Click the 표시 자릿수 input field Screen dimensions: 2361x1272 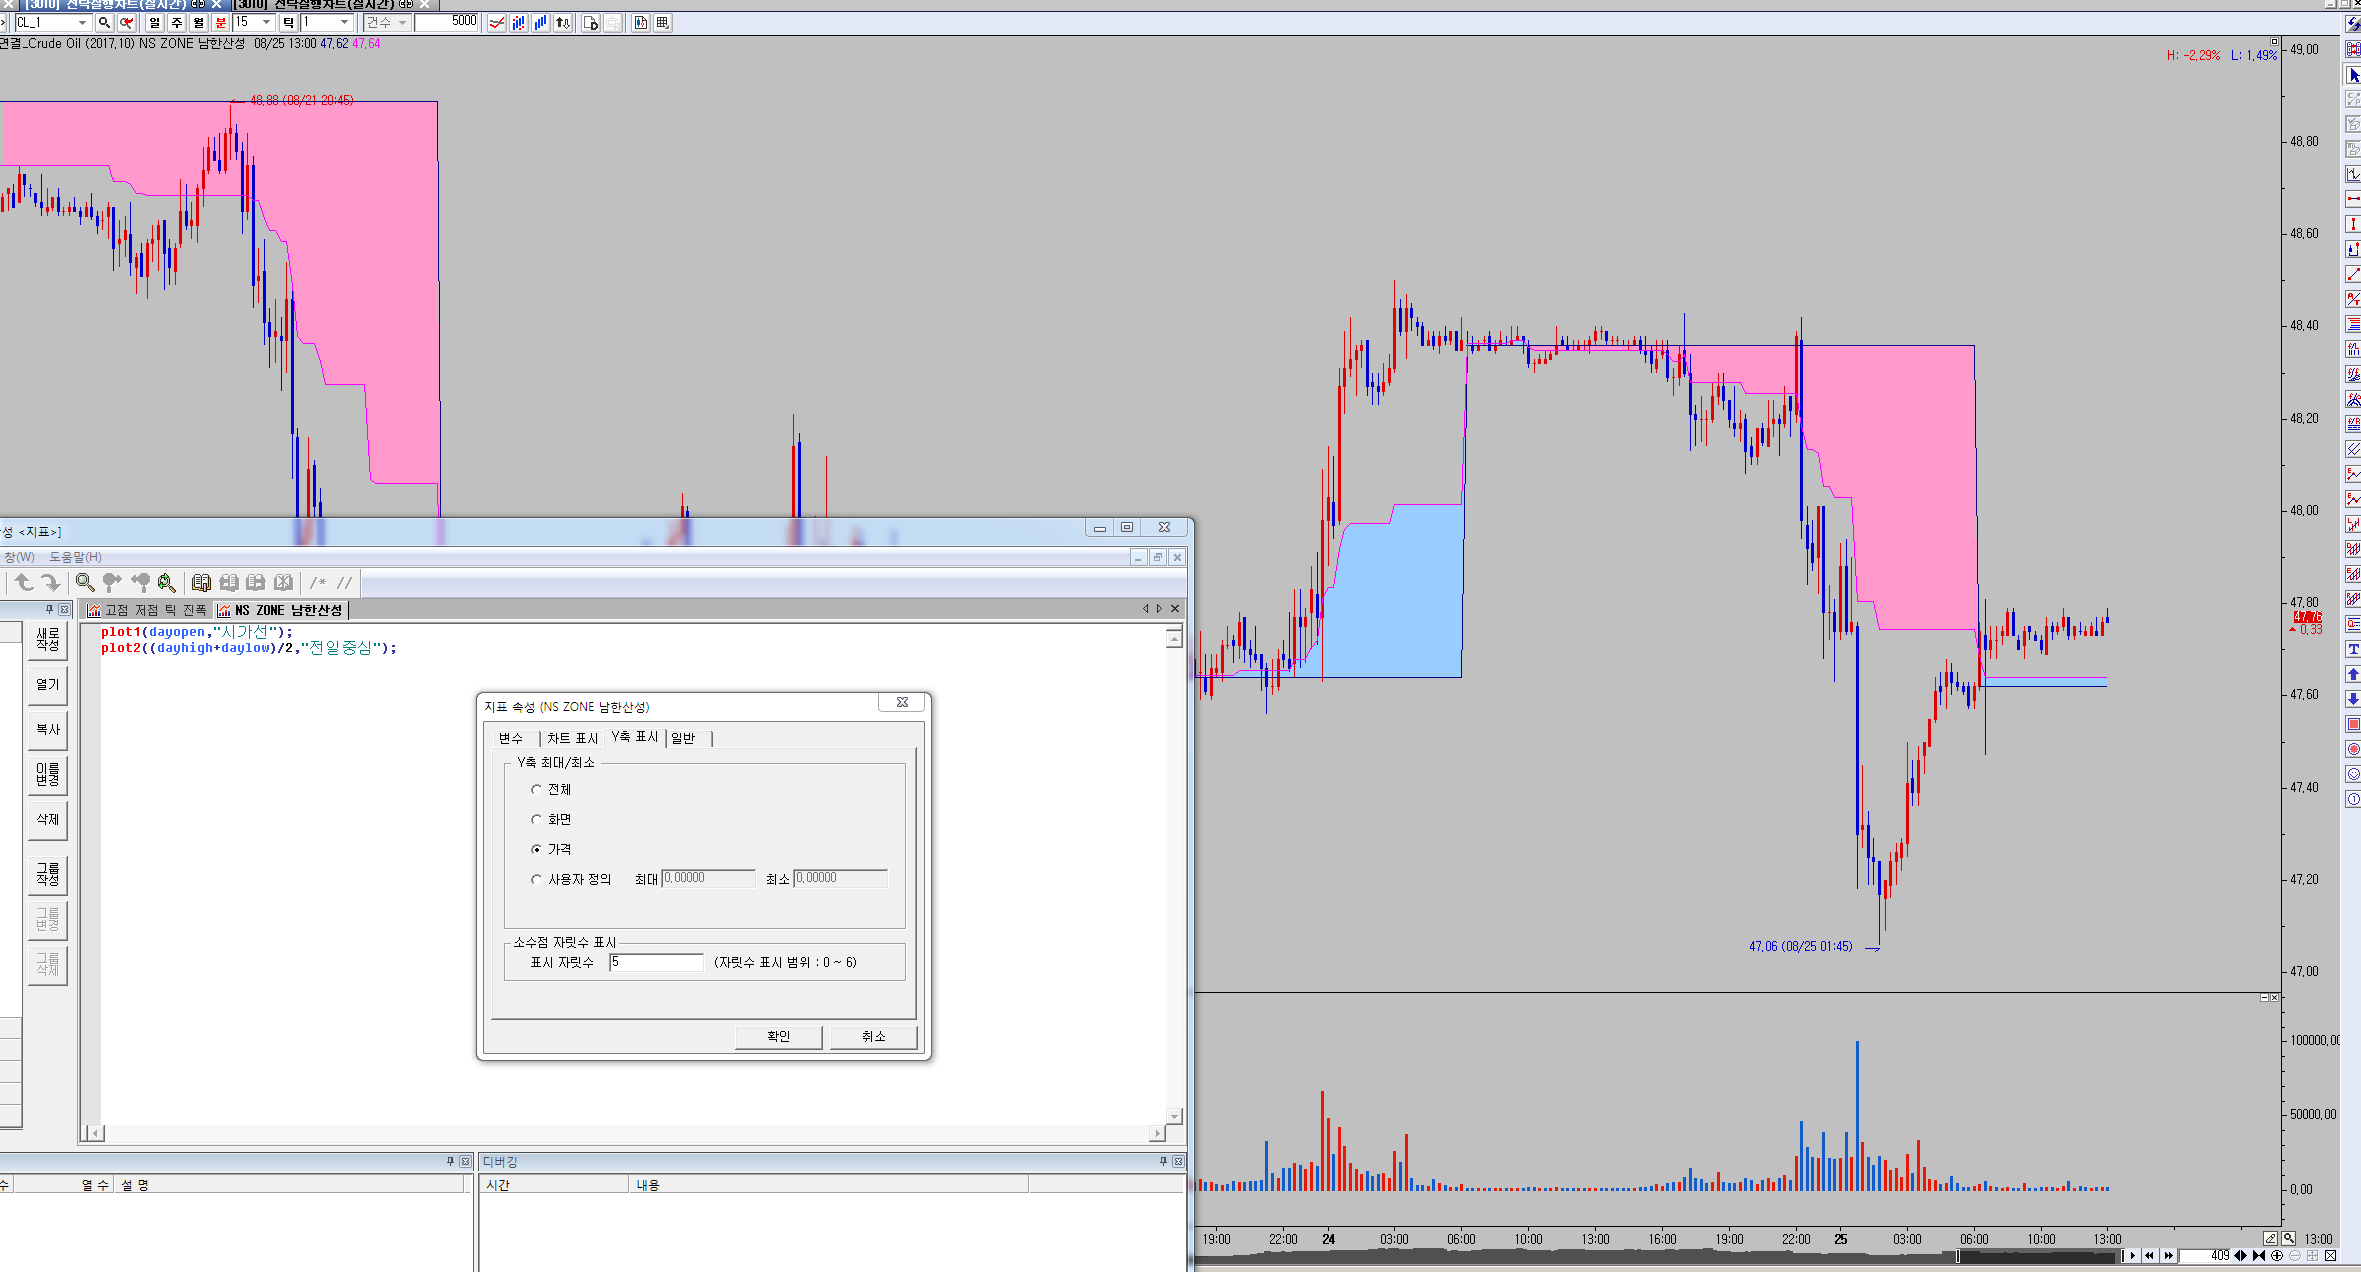[x=656, y=962]
